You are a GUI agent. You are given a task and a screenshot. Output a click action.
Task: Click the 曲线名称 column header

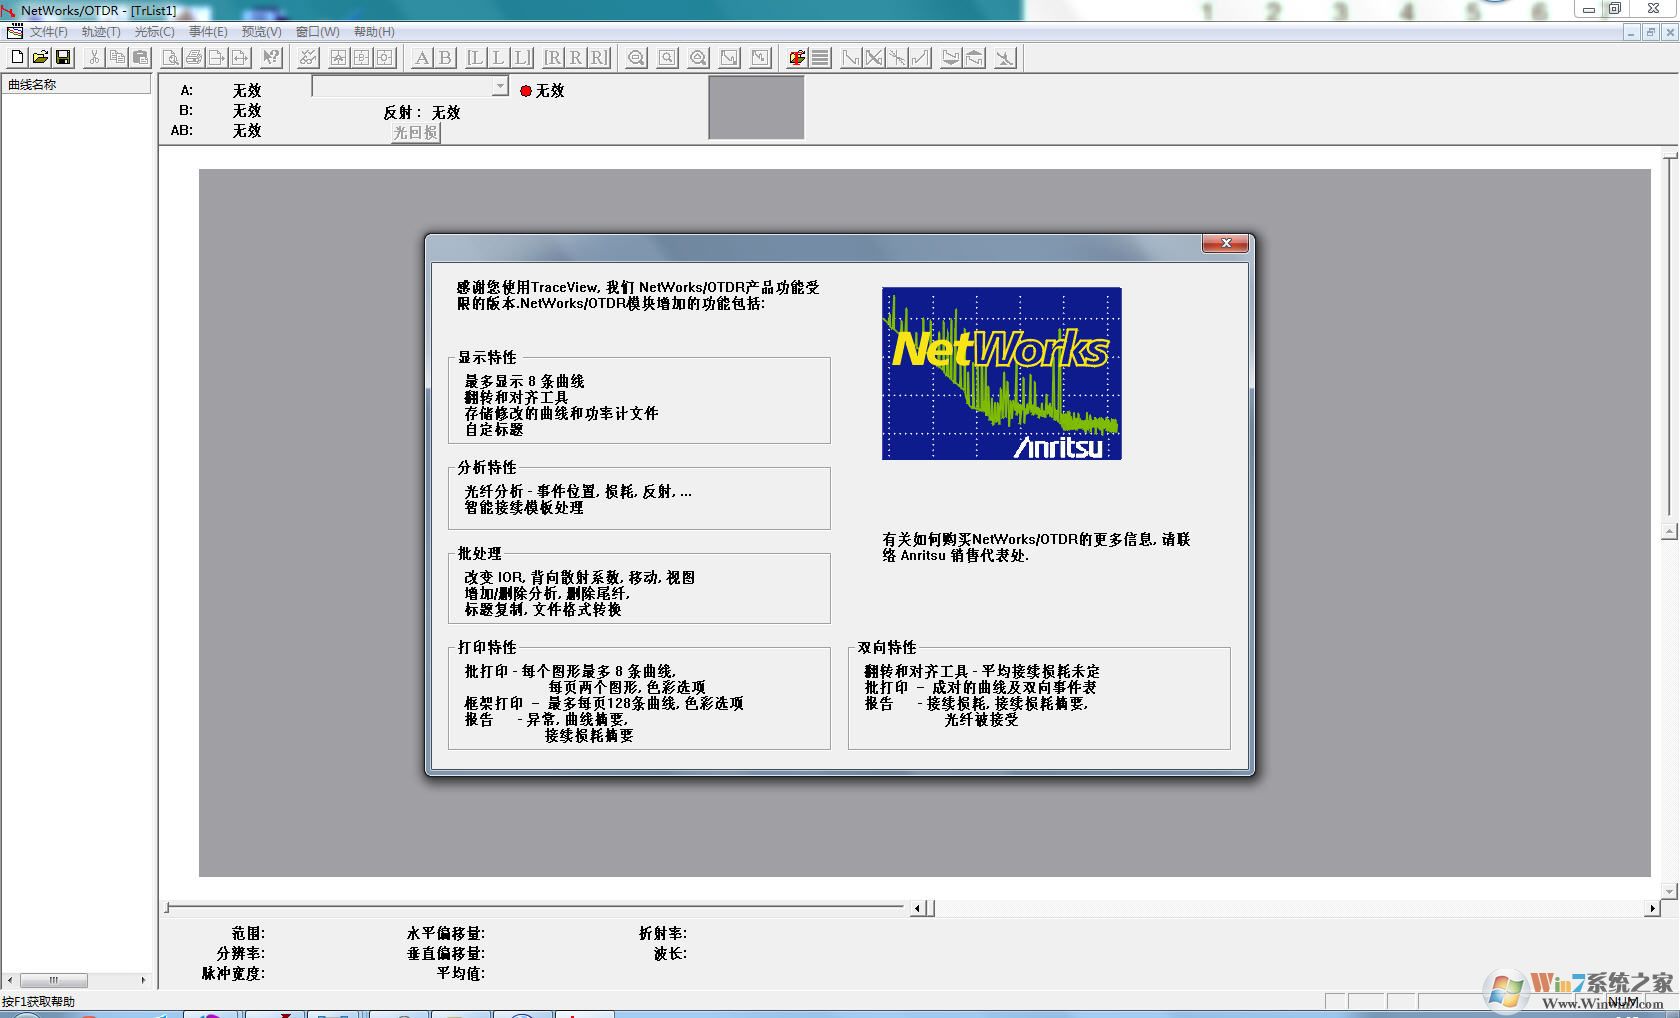click(x=77, y=85)
